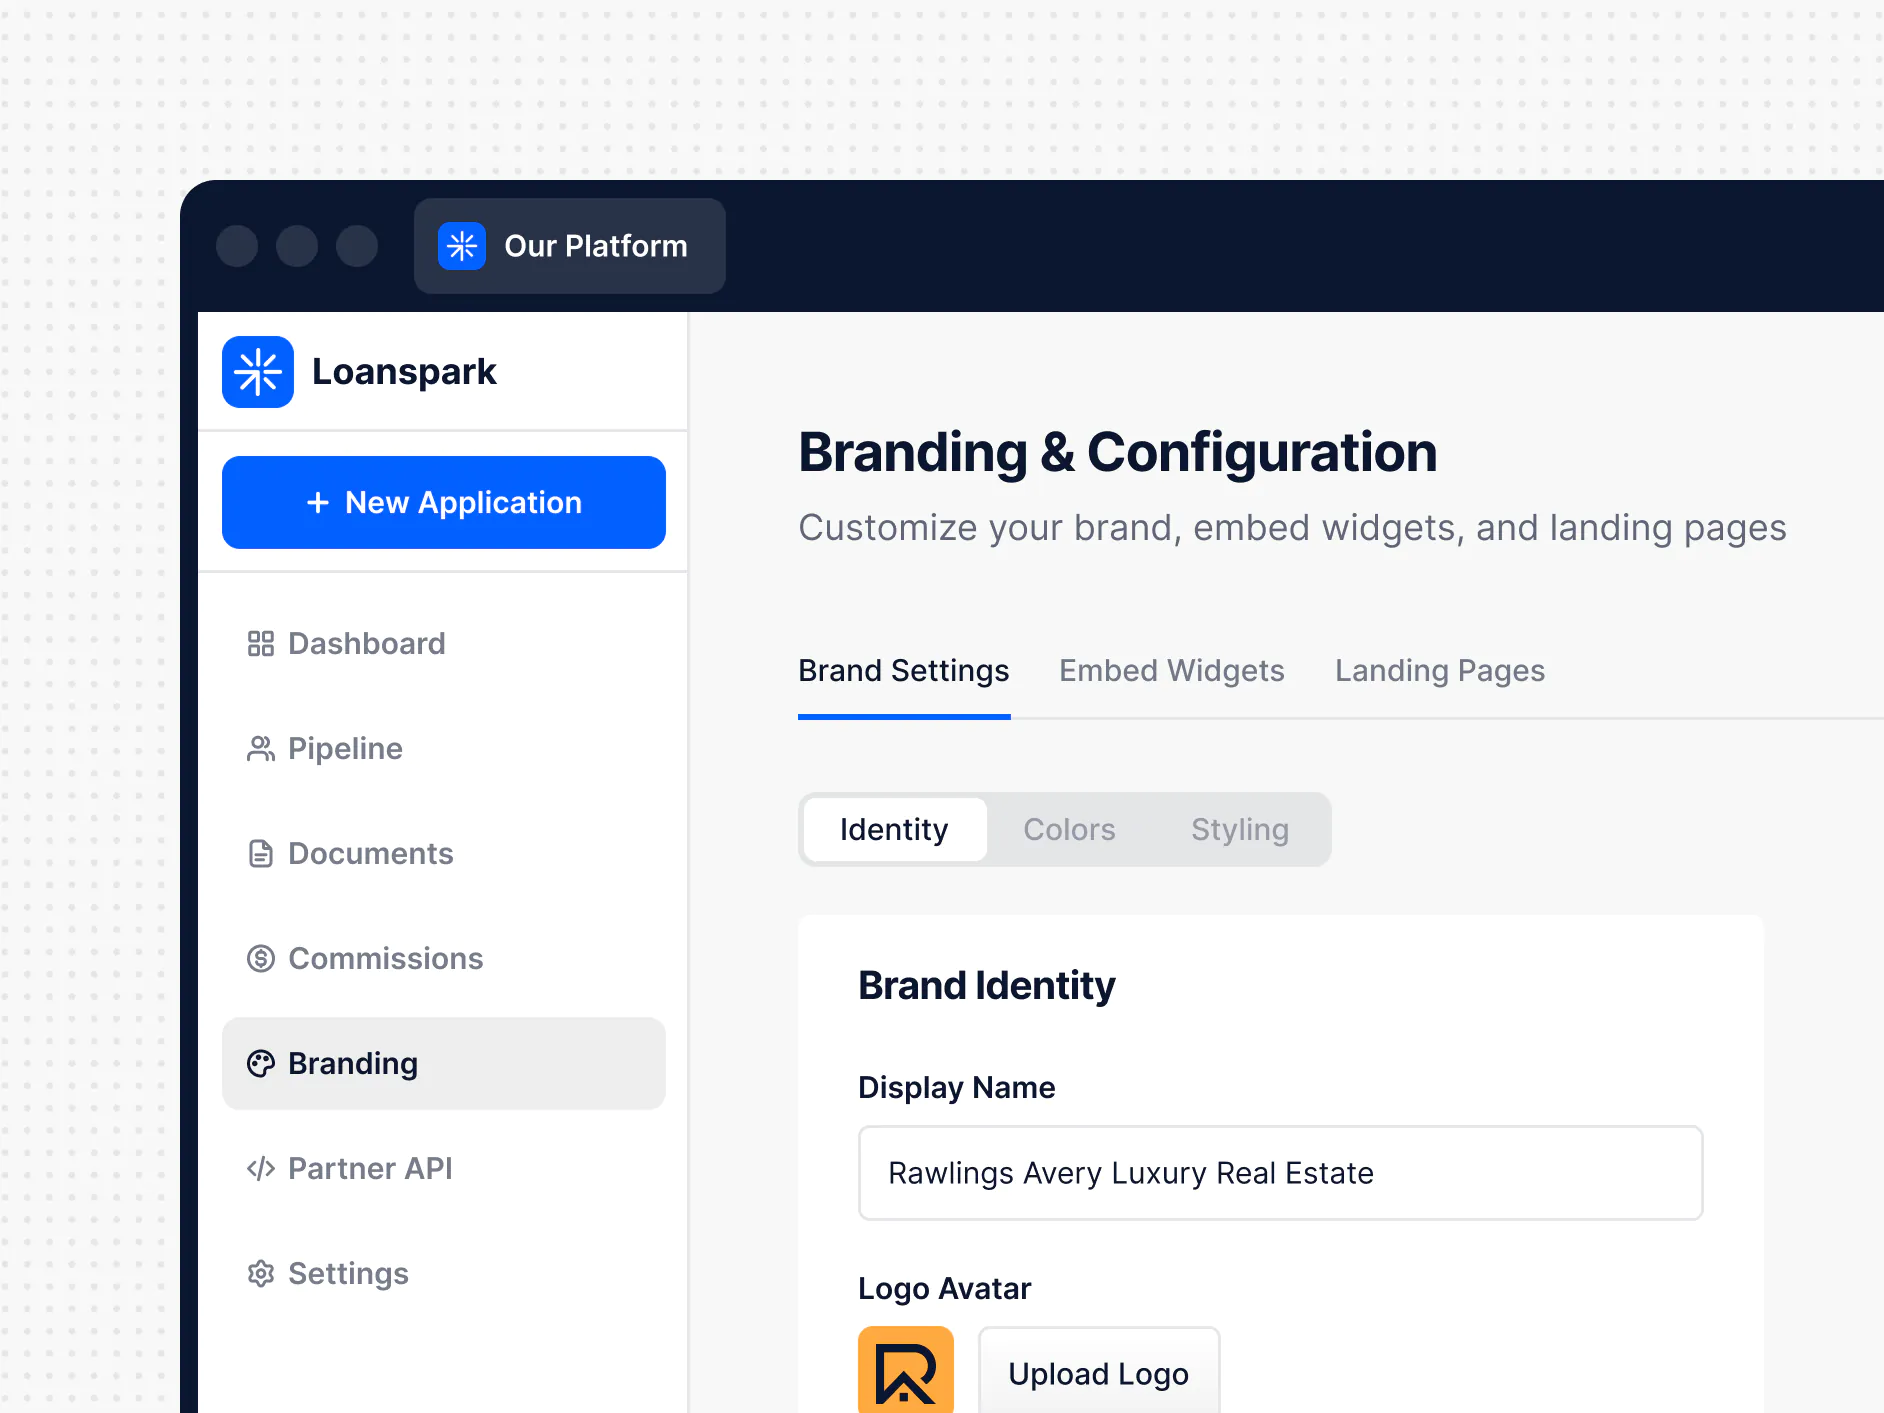The height and width of the screenshot is (1413, 1884).
Task: Open the Partner API page
Action: point(444,1169)
